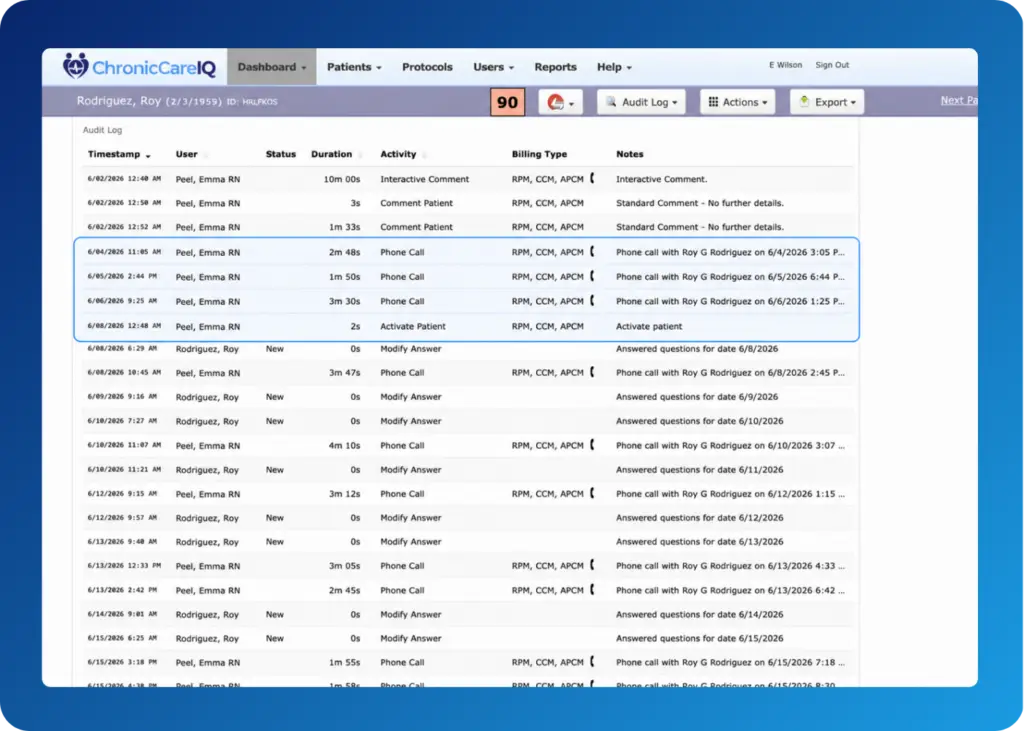Go to the Next Patient link
1024x731 pixels.
tap(959, 100)
